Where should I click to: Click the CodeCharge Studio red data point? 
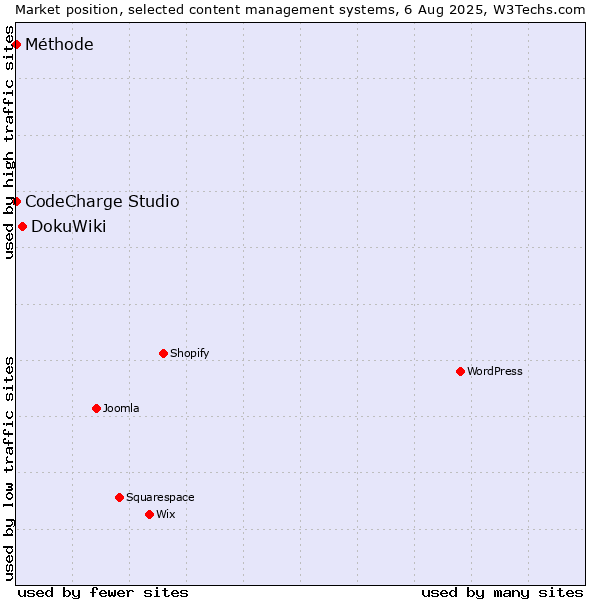click(16, 201)
